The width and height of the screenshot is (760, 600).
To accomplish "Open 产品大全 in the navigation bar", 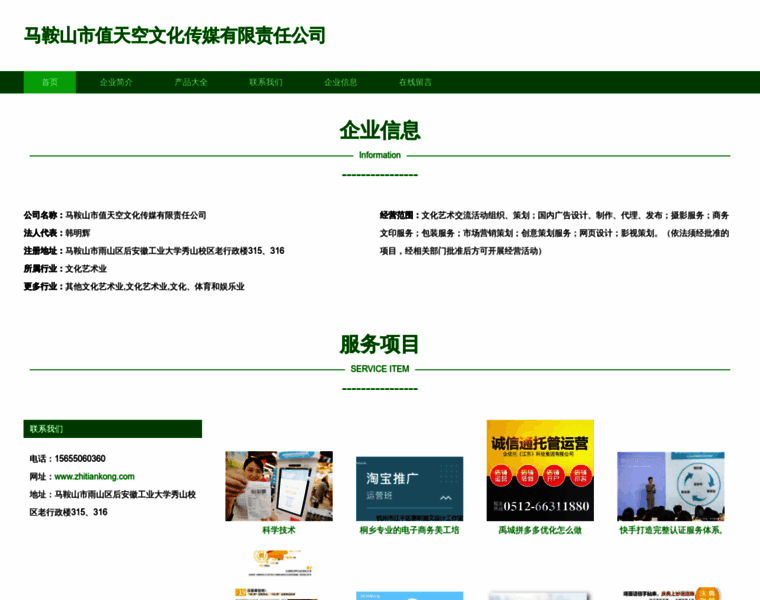I will 191,82.
